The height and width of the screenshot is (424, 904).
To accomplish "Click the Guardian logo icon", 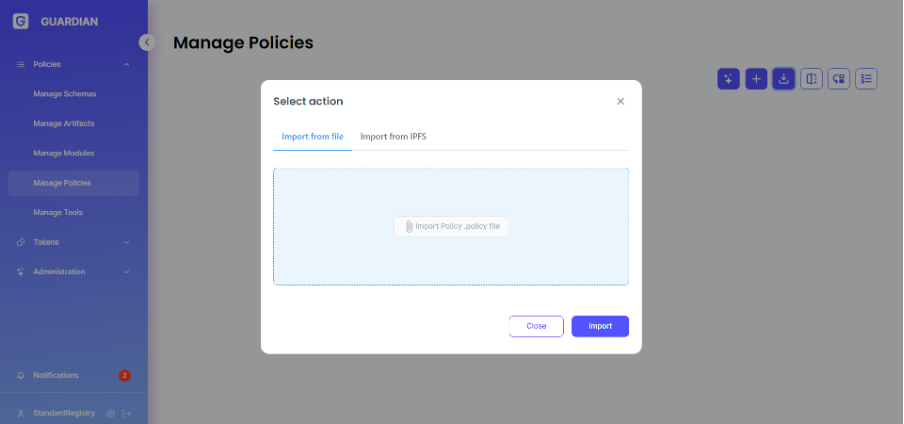I will (21, 20).
